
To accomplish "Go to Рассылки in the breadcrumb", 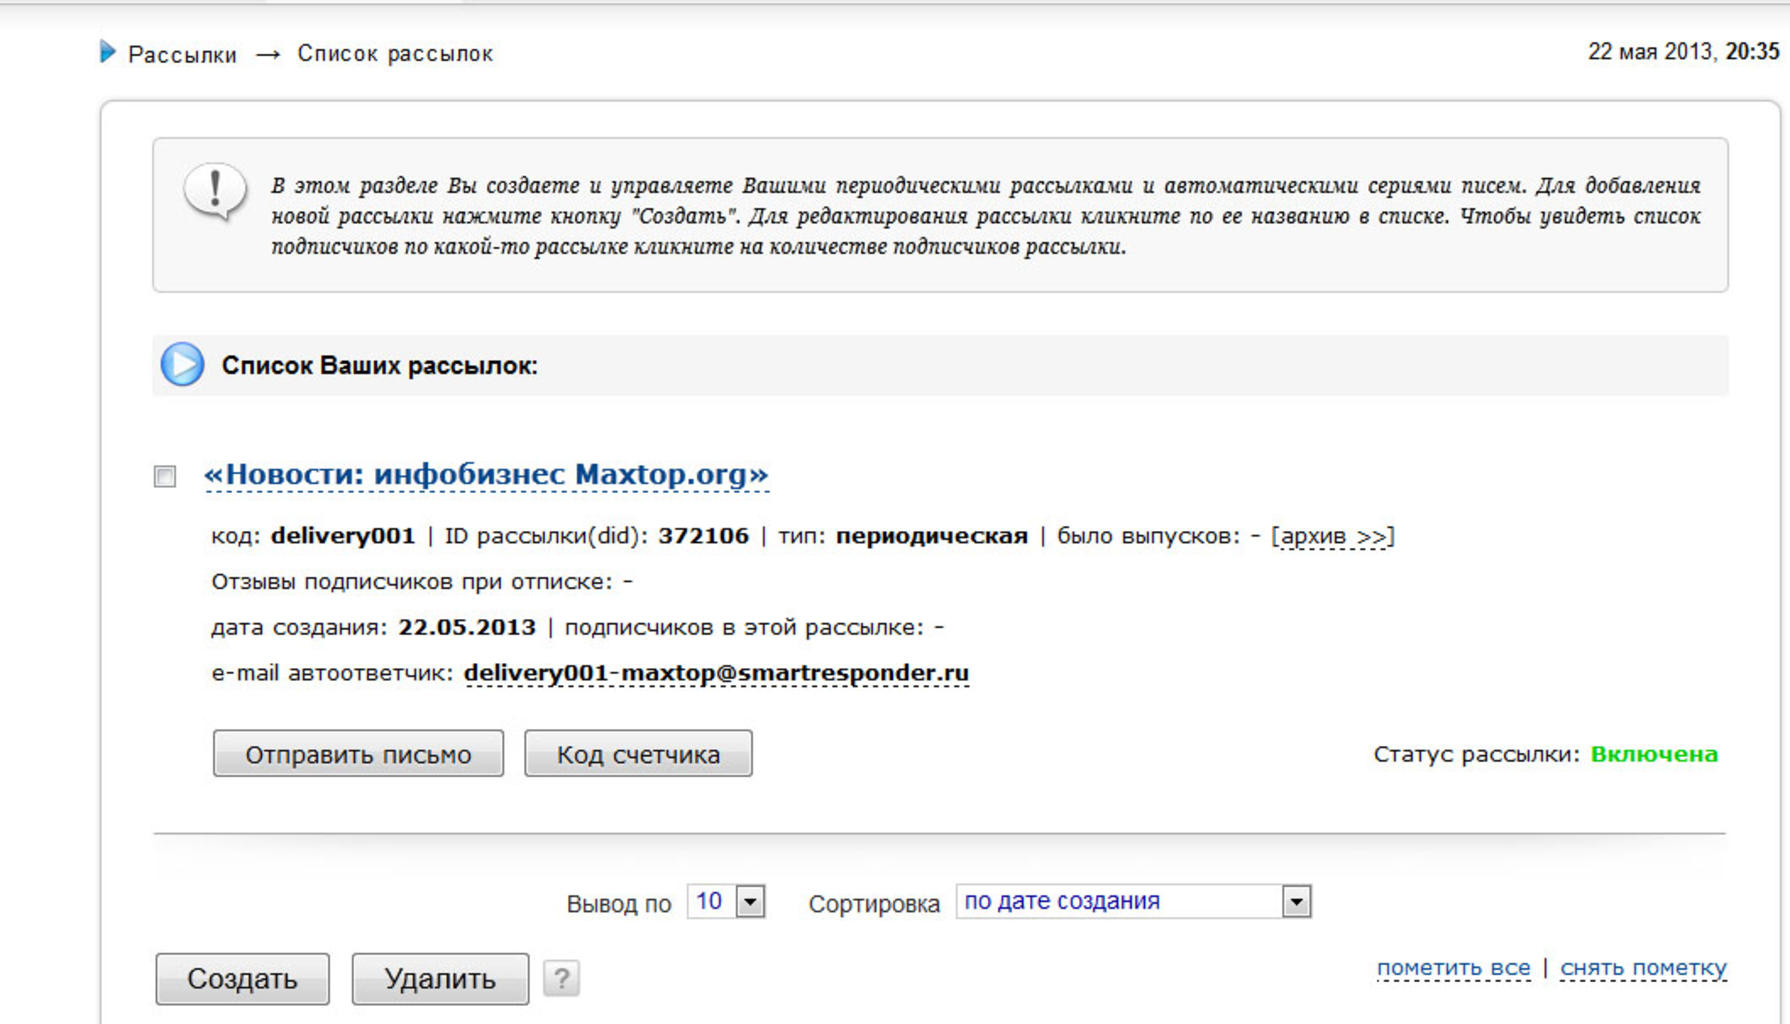I will [182, 54].
